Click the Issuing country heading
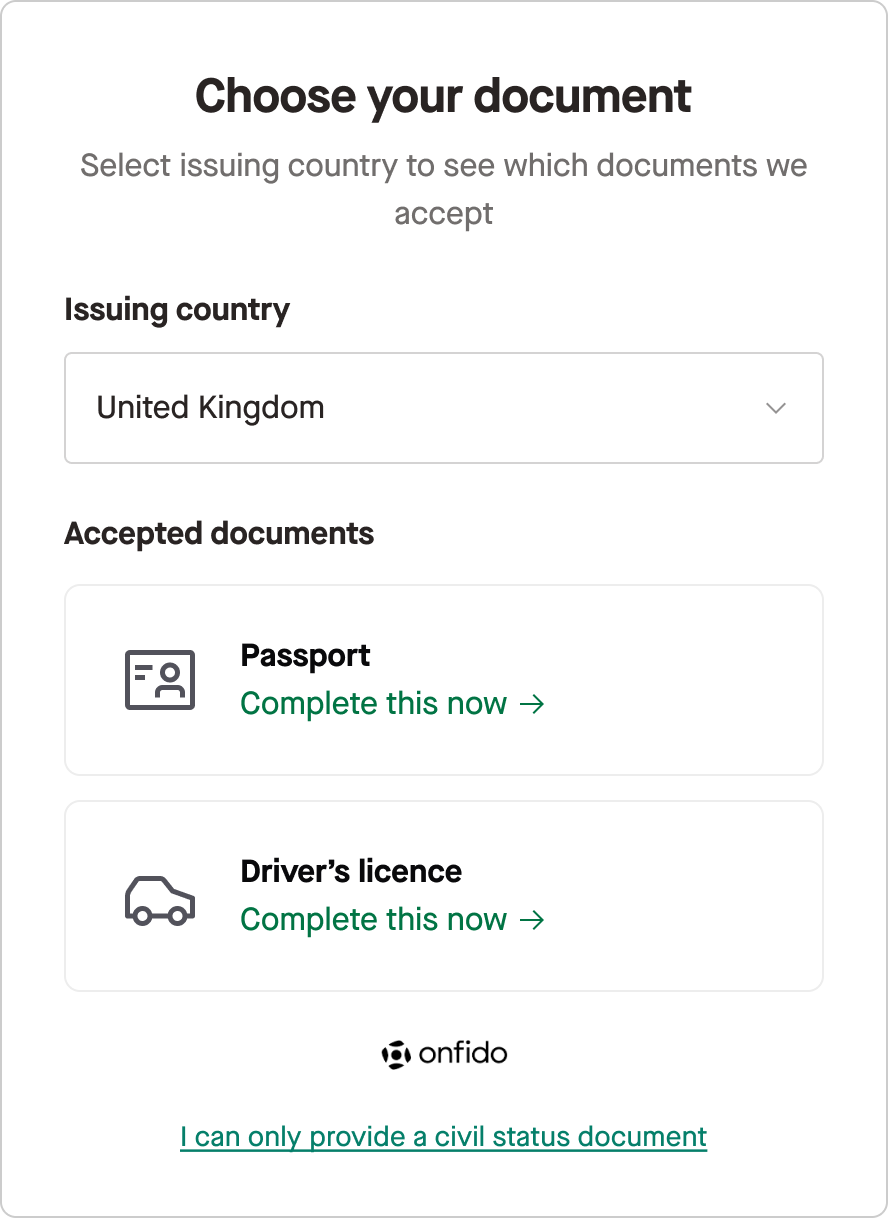This screenshot has height=1218, width=888. coord(177,310)
